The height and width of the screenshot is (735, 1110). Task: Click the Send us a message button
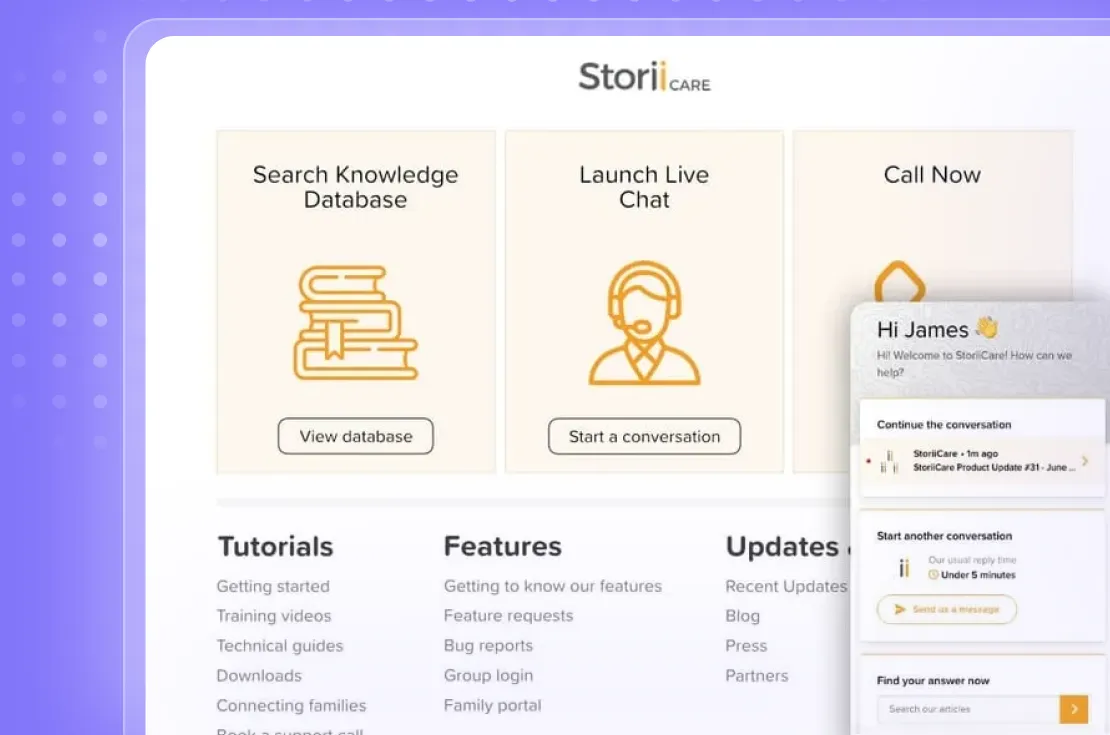click(946, 609)
